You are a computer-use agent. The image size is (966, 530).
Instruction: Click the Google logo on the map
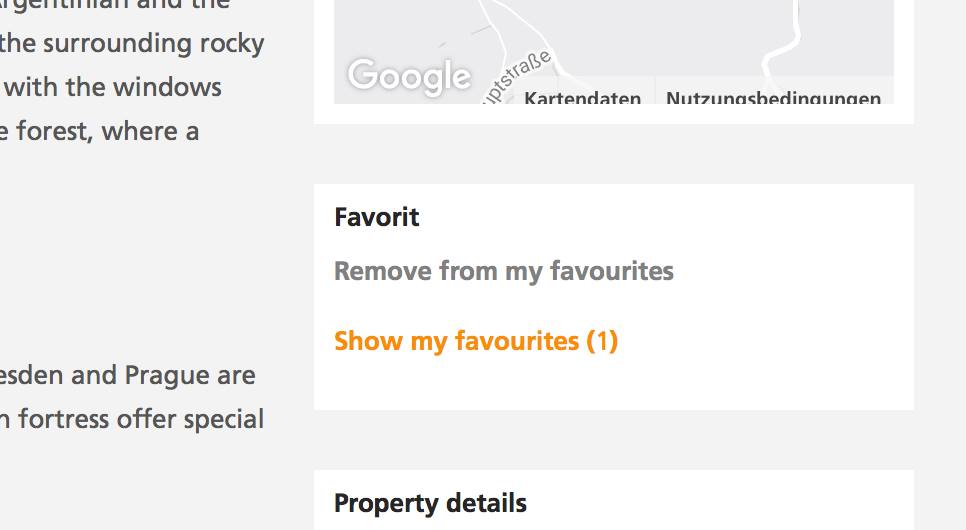410,76
